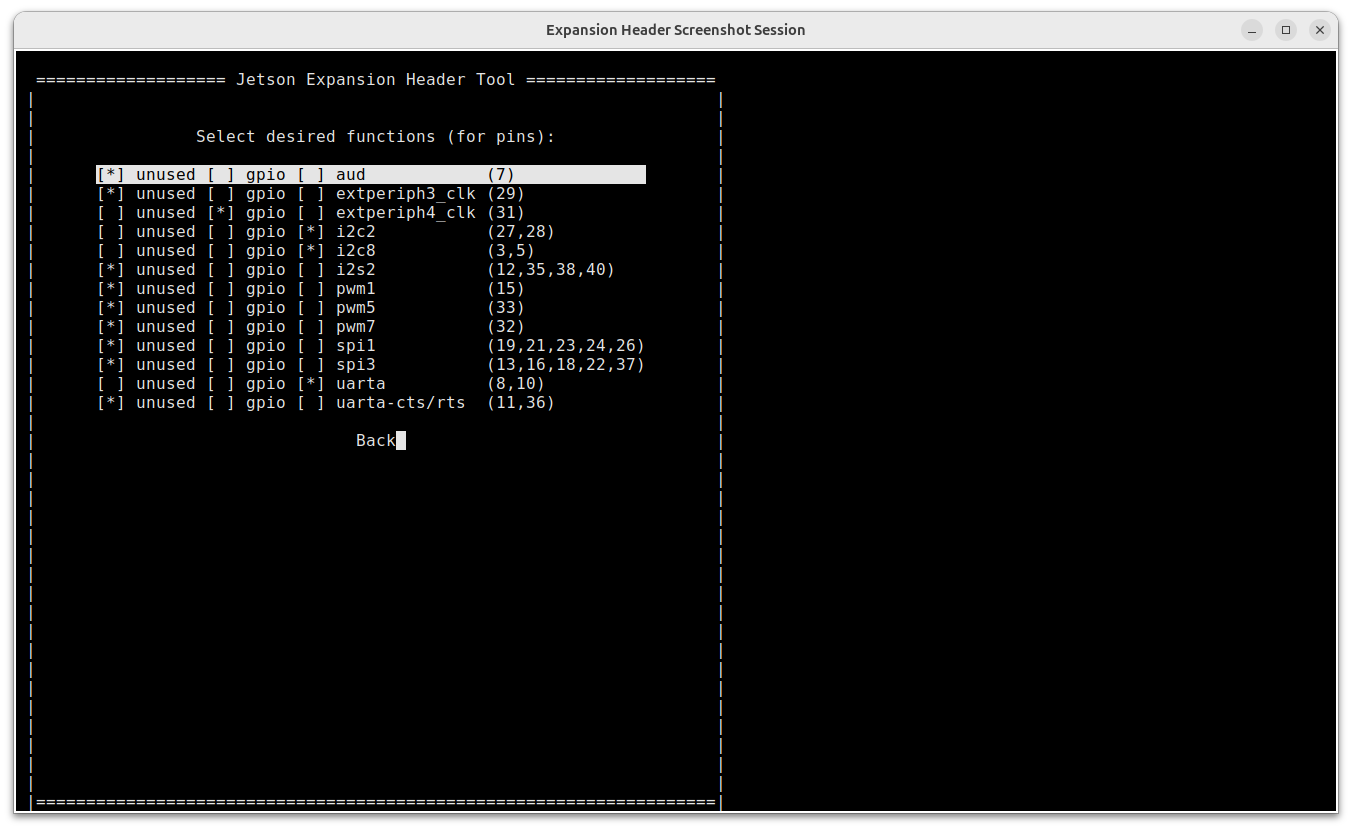The width and height of the screenshot is (1352, 830).
Task: Toggle the checked i2c2 function box
Action: tap(311, 232)
